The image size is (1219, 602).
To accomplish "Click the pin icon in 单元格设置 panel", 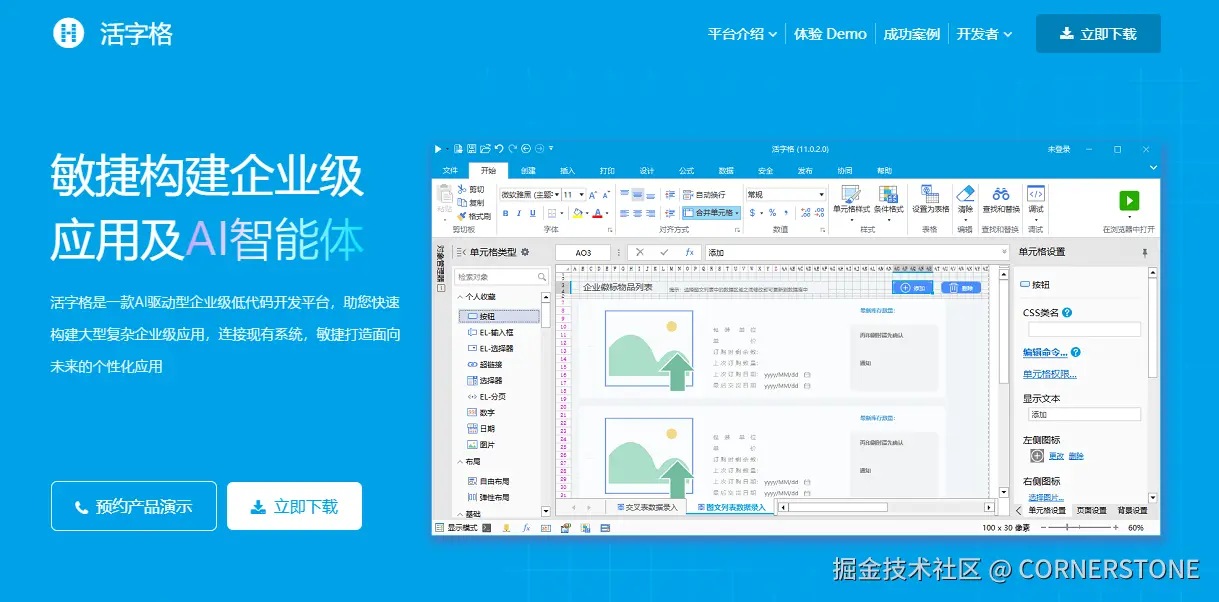I will (1145, 252).
